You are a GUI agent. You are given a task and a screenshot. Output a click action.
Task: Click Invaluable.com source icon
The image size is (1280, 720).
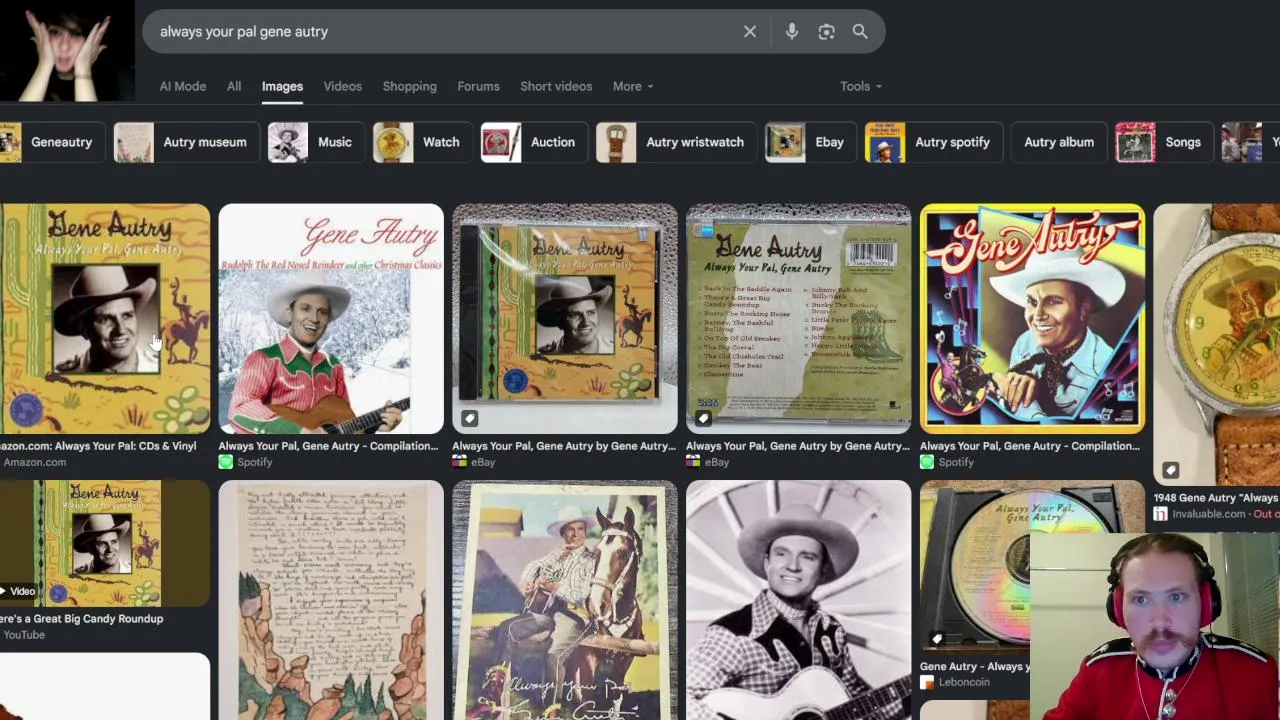[1160, 514]
